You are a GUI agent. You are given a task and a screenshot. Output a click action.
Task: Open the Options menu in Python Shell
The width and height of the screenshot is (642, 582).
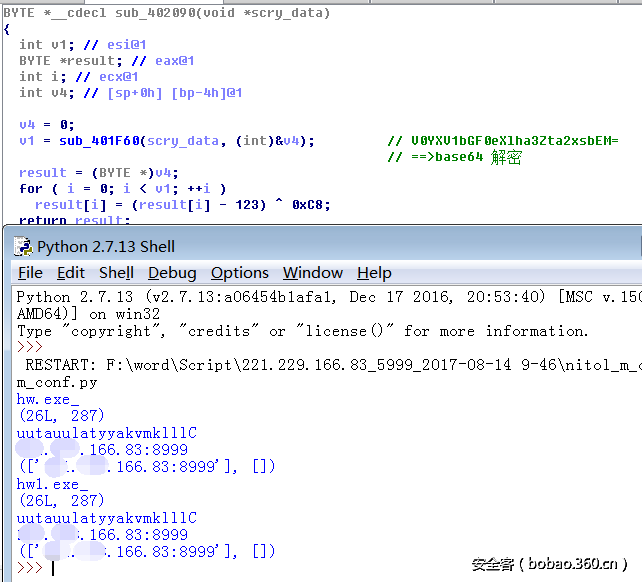(240, 273)
